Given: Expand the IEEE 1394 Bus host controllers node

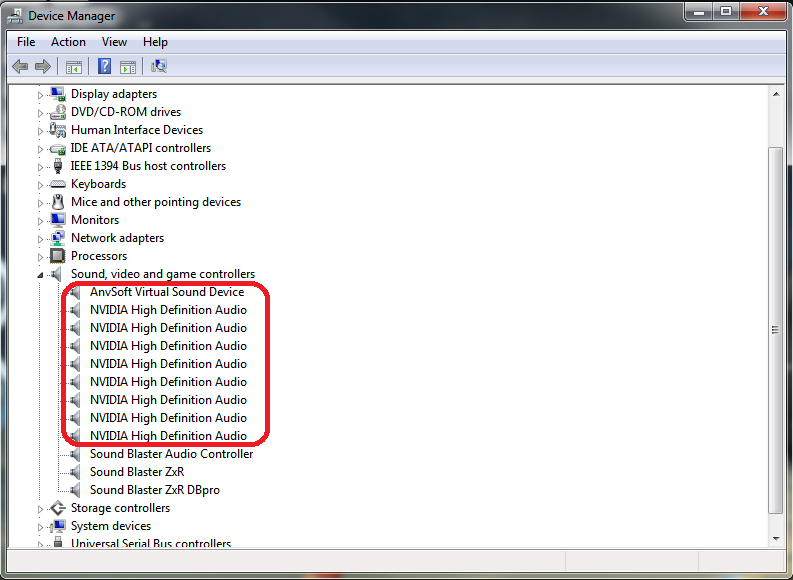Looking at the screenshot, I should [x=40, y=167].
